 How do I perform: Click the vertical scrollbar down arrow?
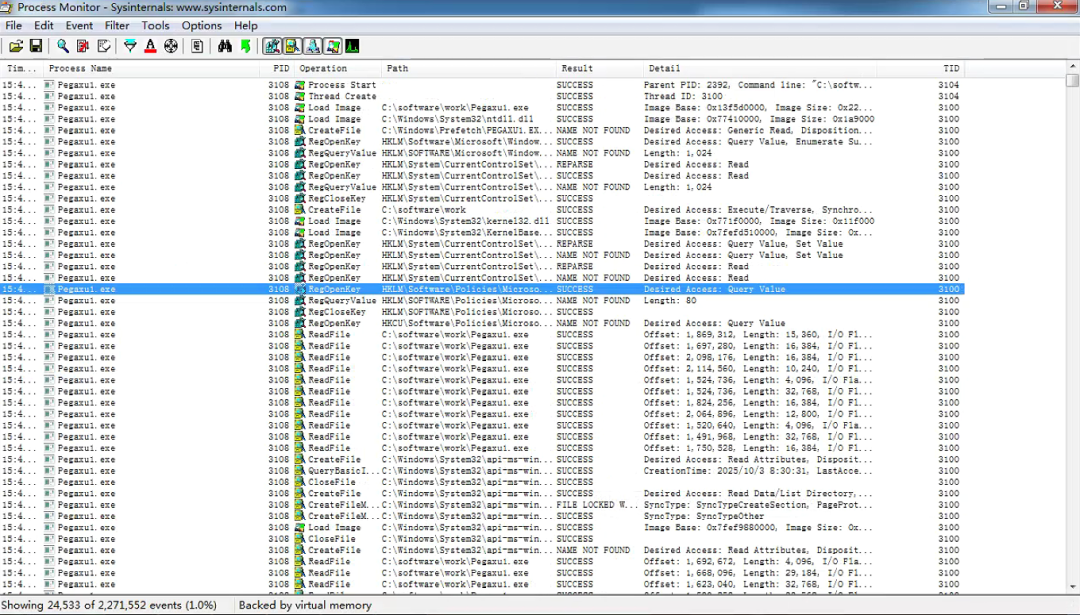point(1072,587)
